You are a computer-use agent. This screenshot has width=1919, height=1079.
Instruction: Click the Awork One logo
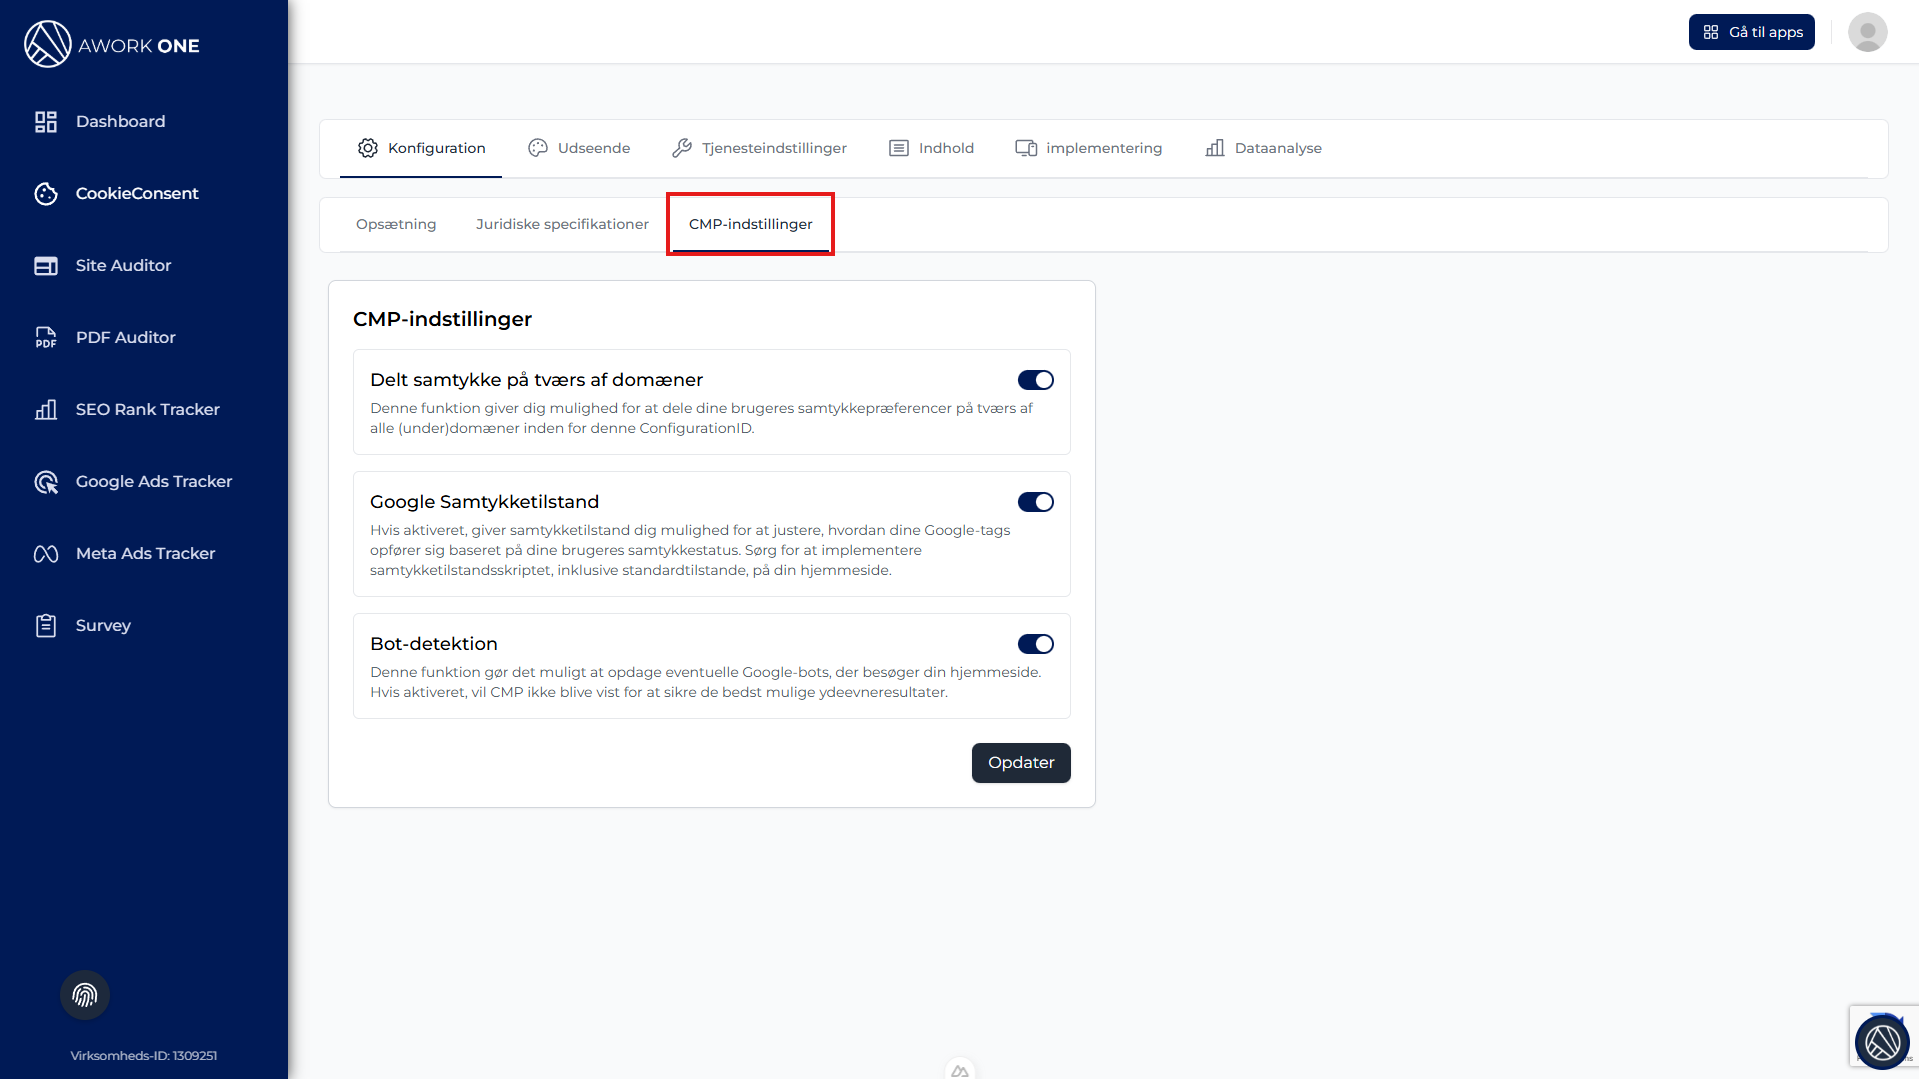click(x=112, y=45)
